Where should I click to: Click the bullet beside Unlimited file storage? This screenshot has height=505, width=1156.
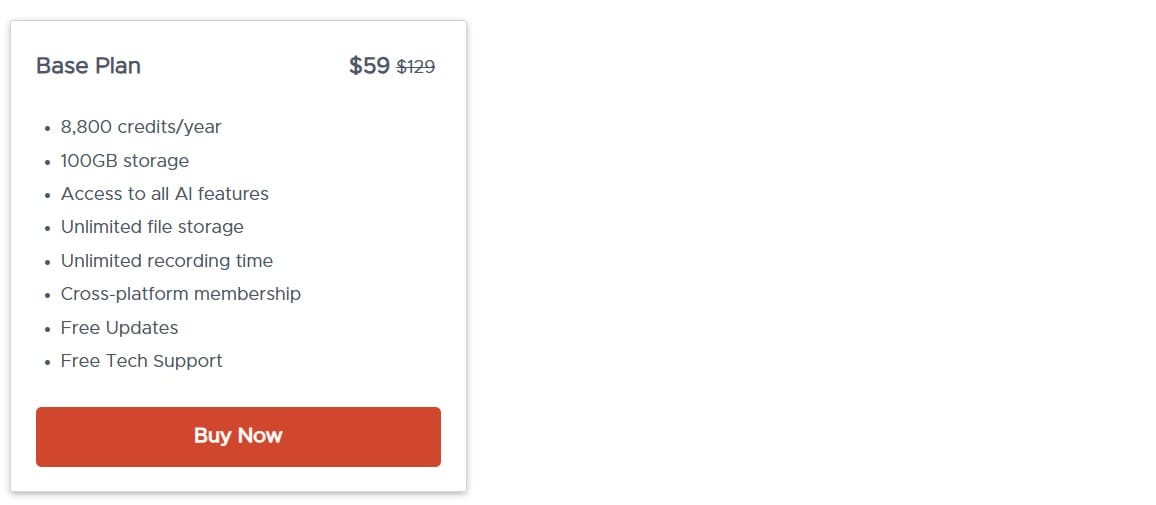47,229
